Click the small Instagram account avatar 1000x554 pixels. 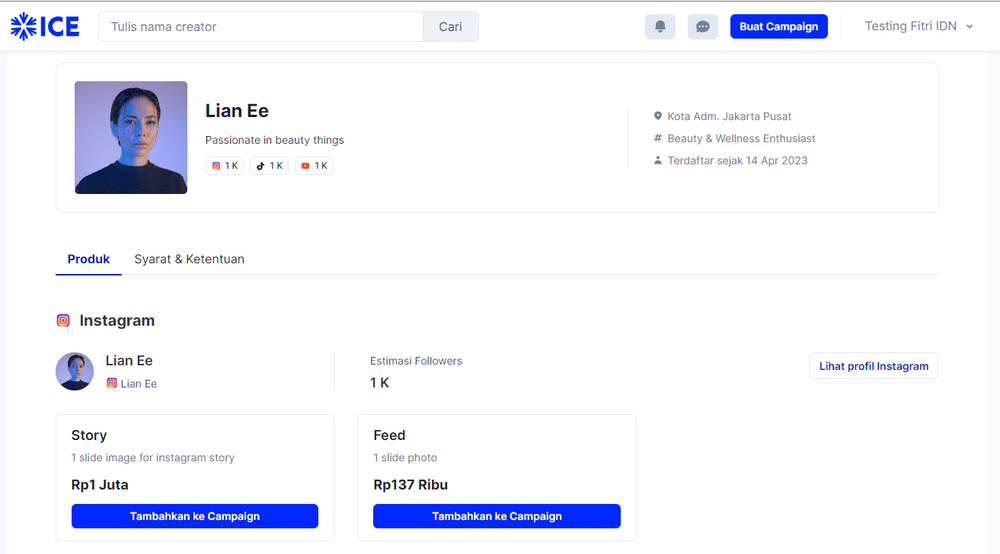click(75, 371)
